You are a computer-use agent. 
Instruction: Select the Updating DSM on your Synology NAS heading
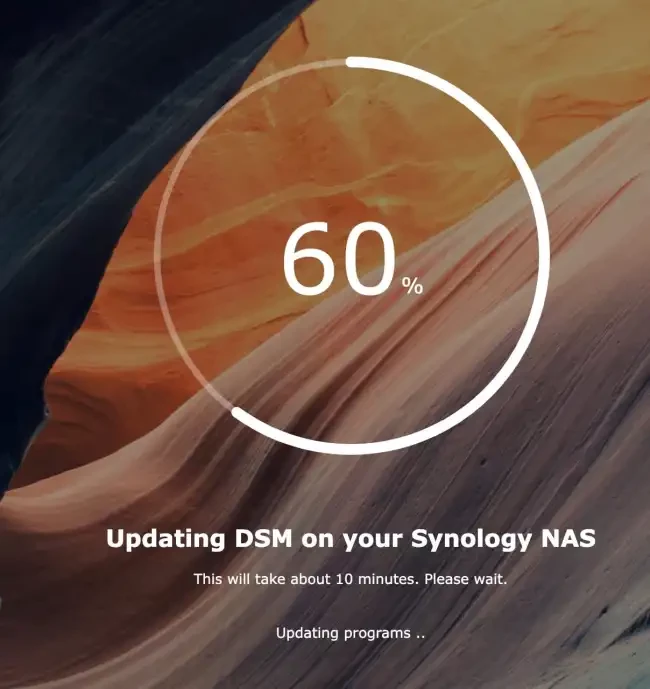(x=351, y=539)
